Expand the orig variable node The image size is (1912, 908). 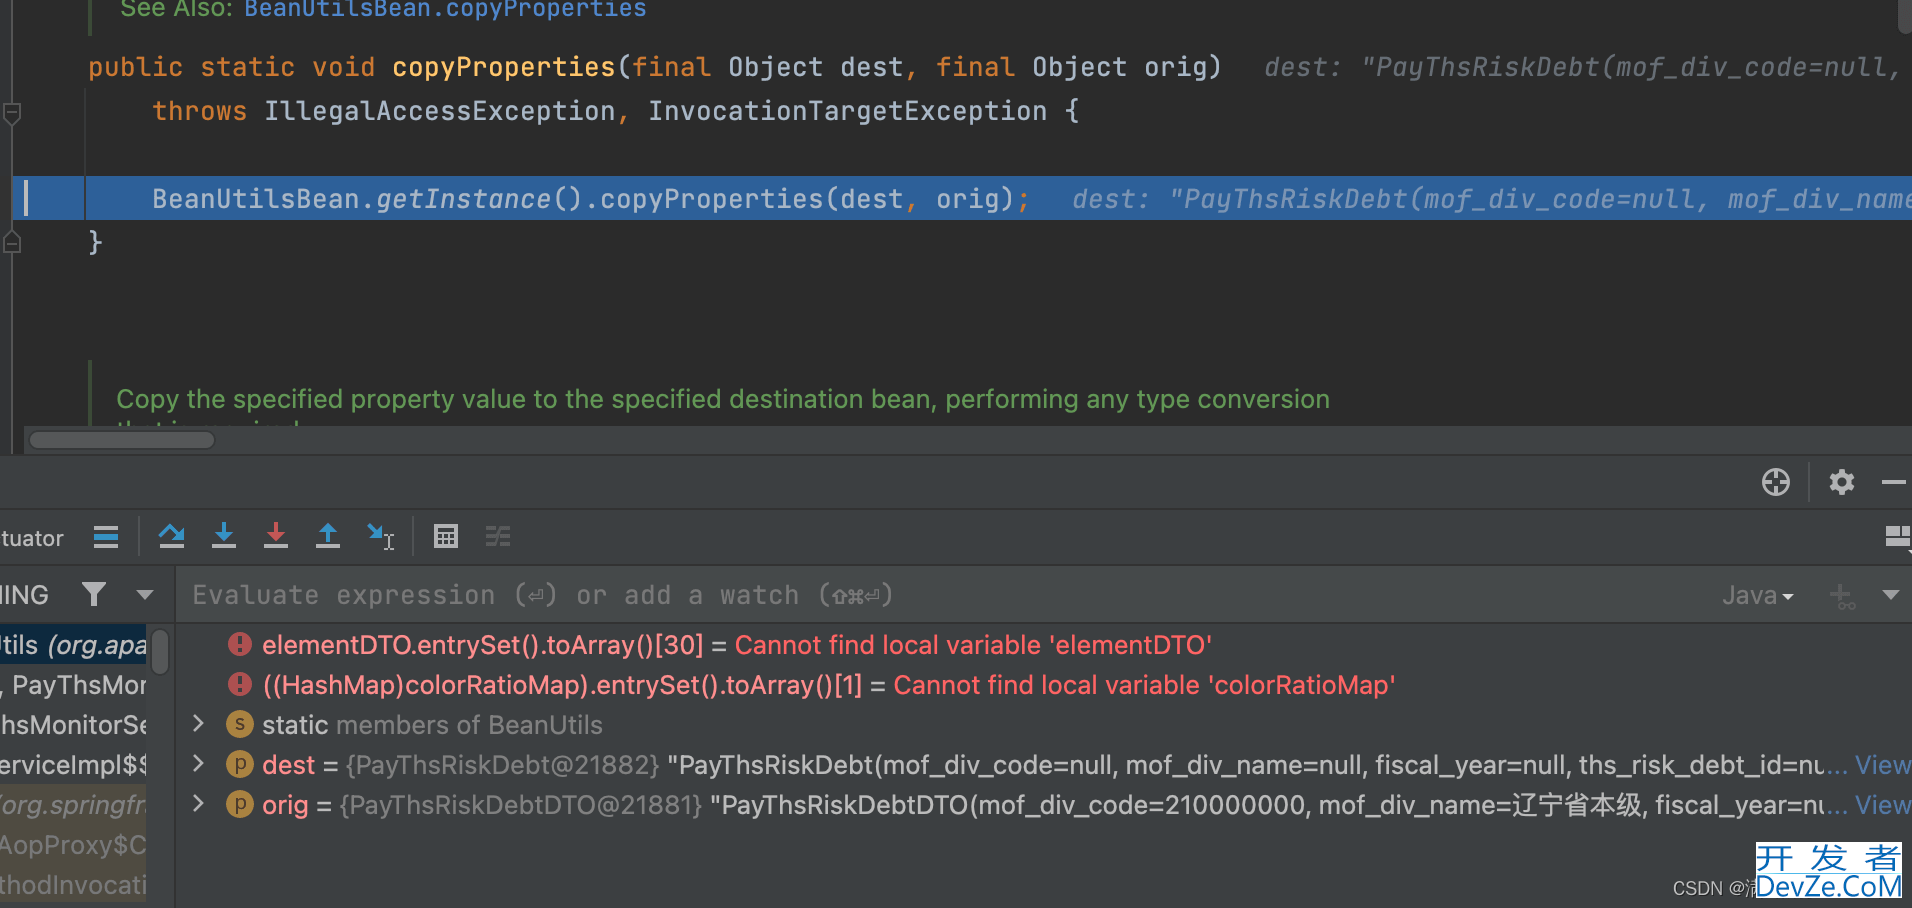tap(198, 804)
